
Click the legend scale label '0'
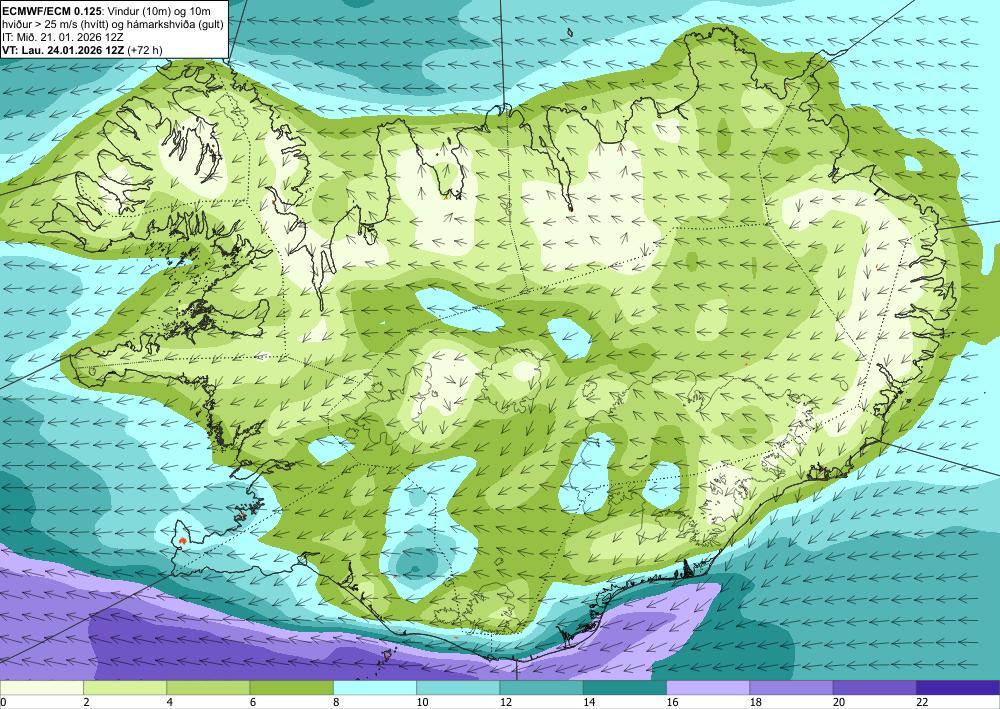[x=3, y=702]
